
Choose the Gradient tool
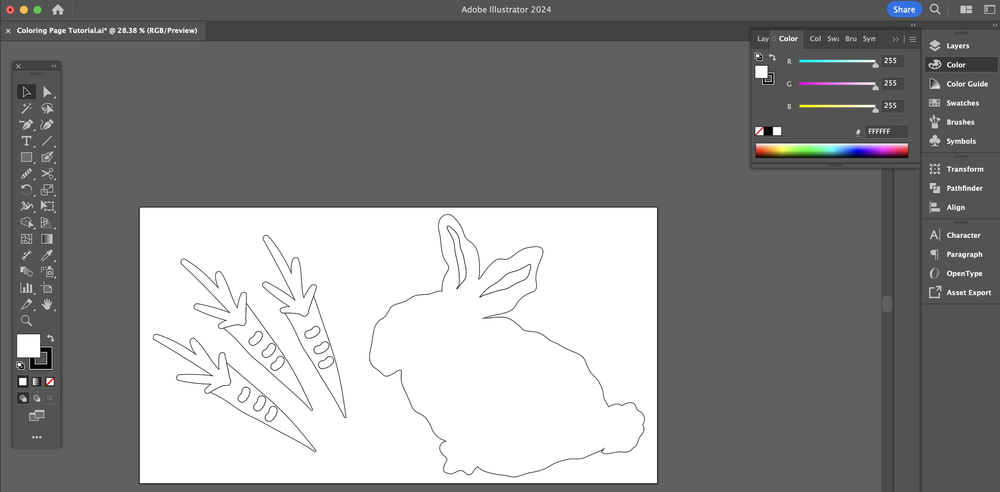tap(47, 239)
